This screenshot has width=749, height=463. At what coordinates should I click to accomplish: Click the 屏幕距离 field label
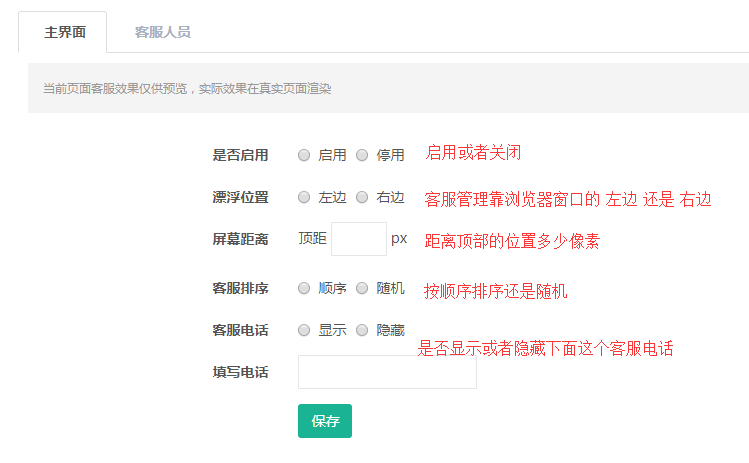tap(240, 239)
